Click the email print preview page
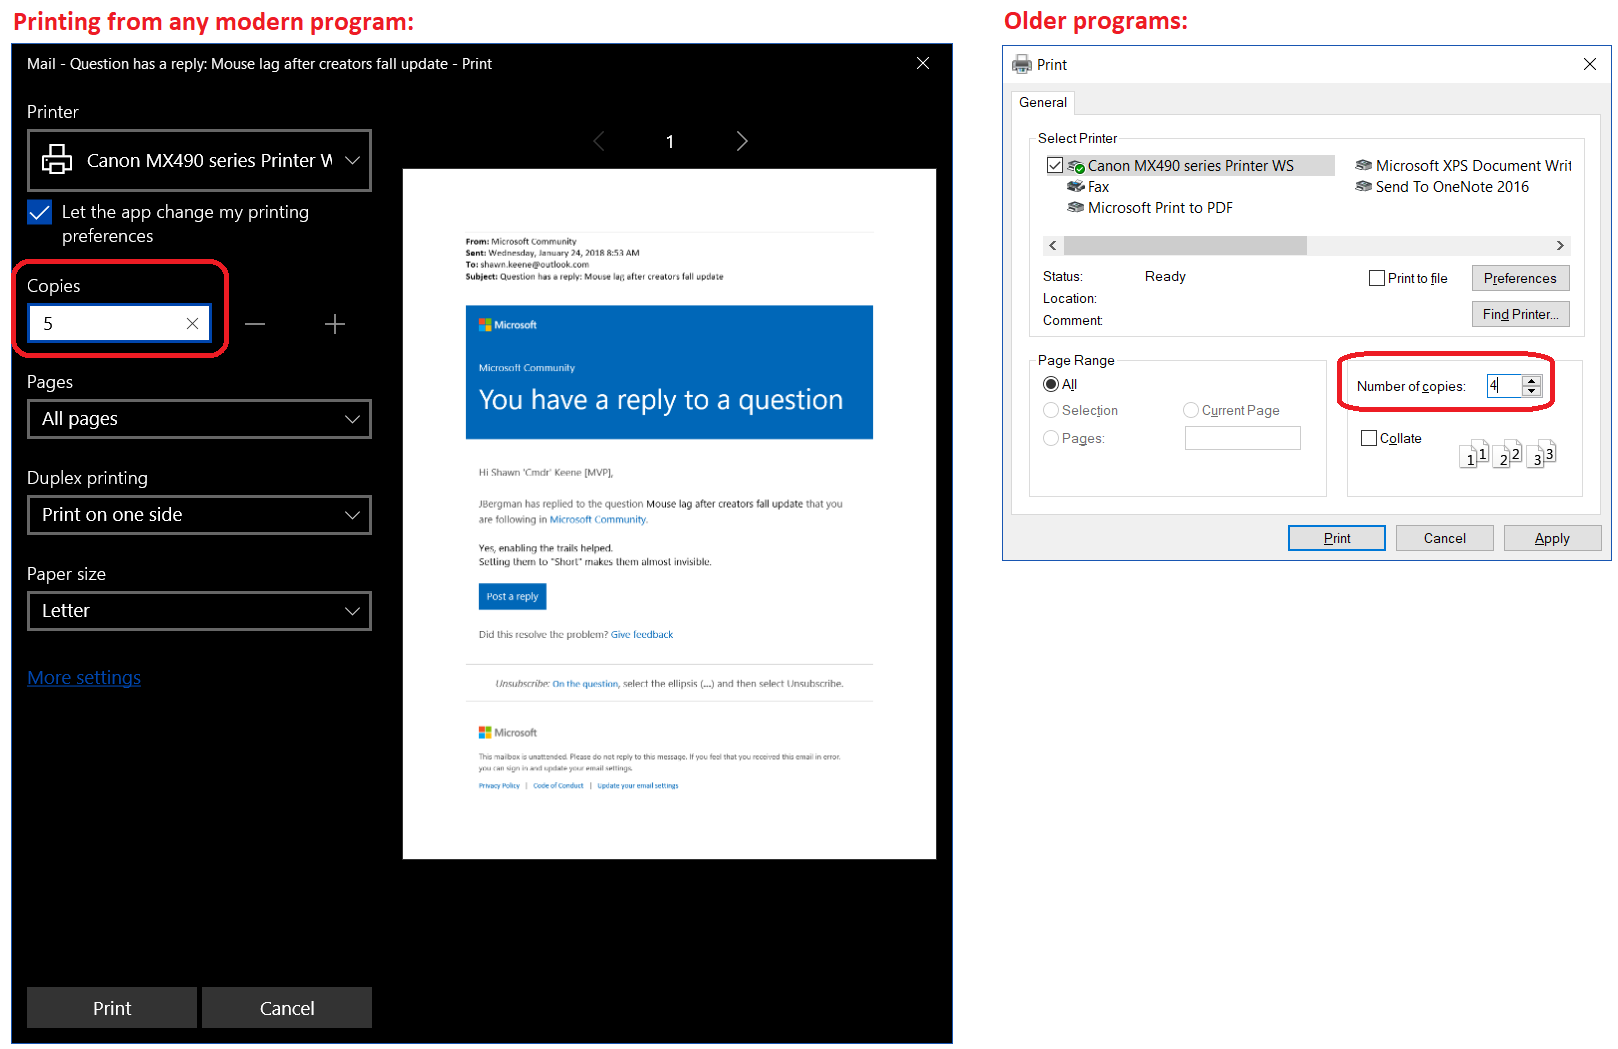Image resolution: width=1618 pixels, height=1049 pixels. tap(669, 514)
